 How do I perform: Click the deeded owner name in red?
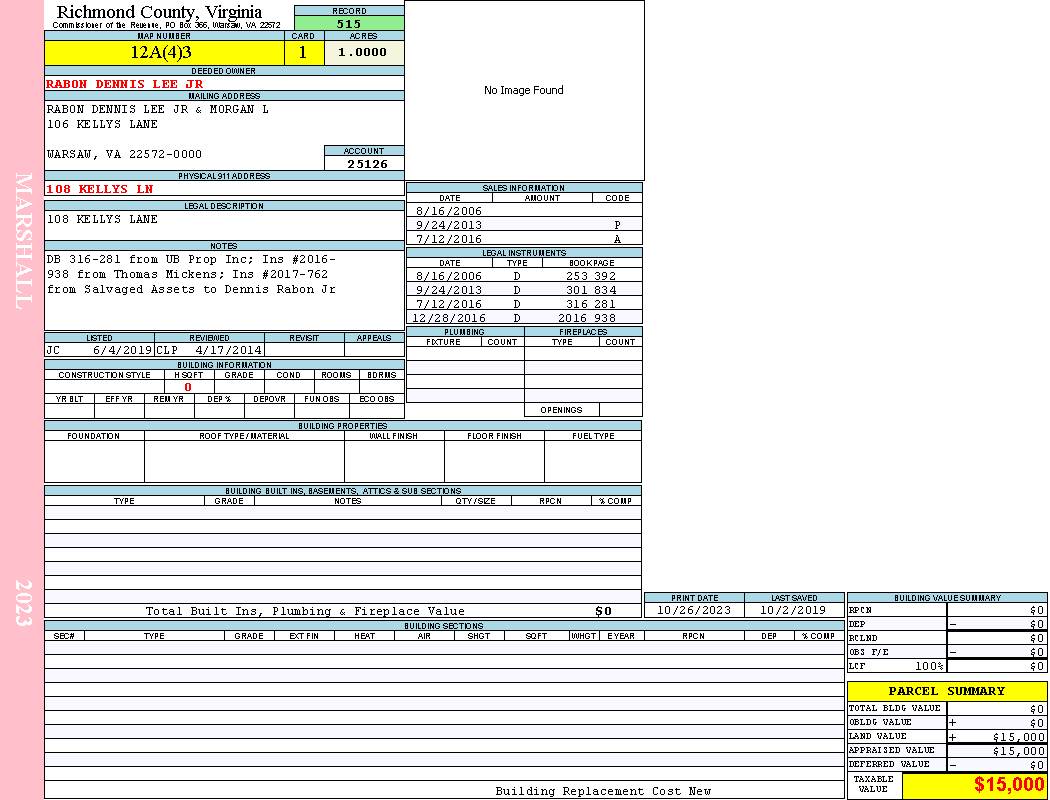click(125, 84)
